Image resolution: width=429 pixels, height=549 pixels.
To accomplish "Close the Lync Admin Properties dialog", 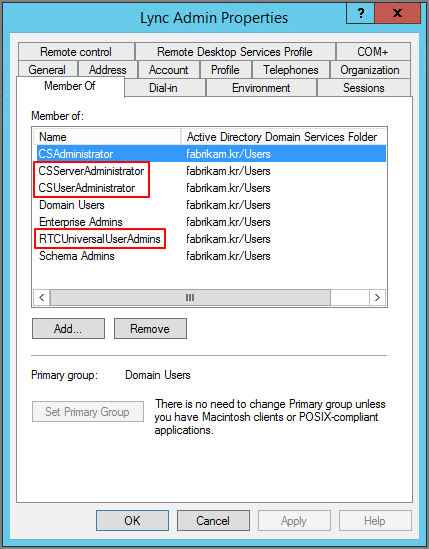I will 397,13.
